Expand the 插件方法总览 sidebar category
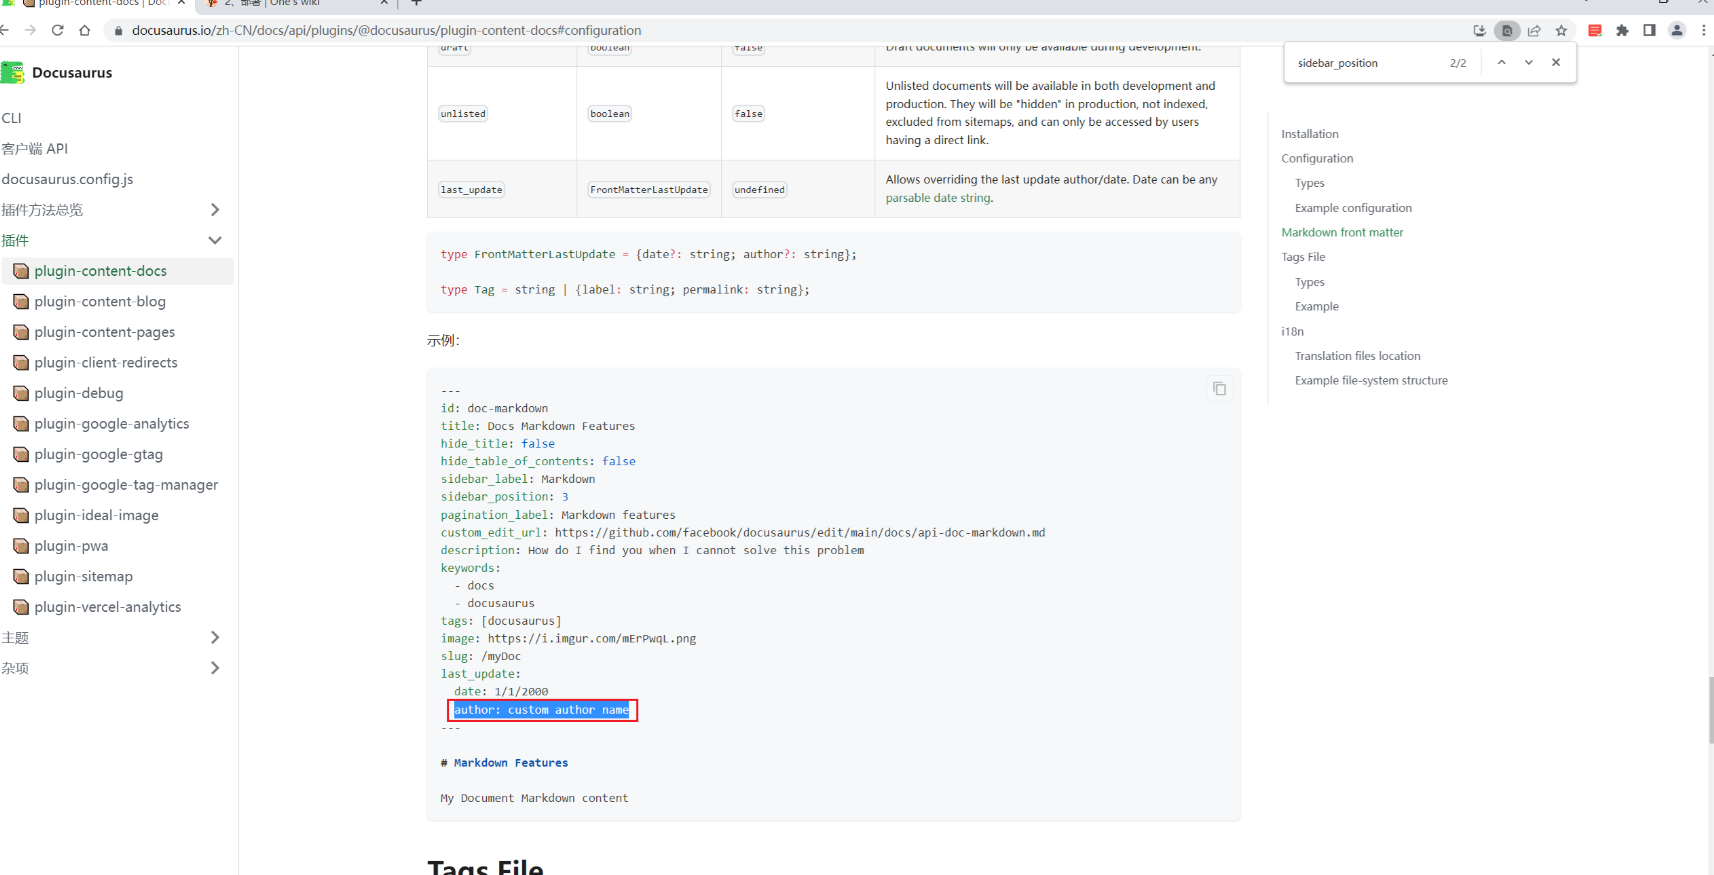The height and width of the screenshot is (875, 1714). 215,209
